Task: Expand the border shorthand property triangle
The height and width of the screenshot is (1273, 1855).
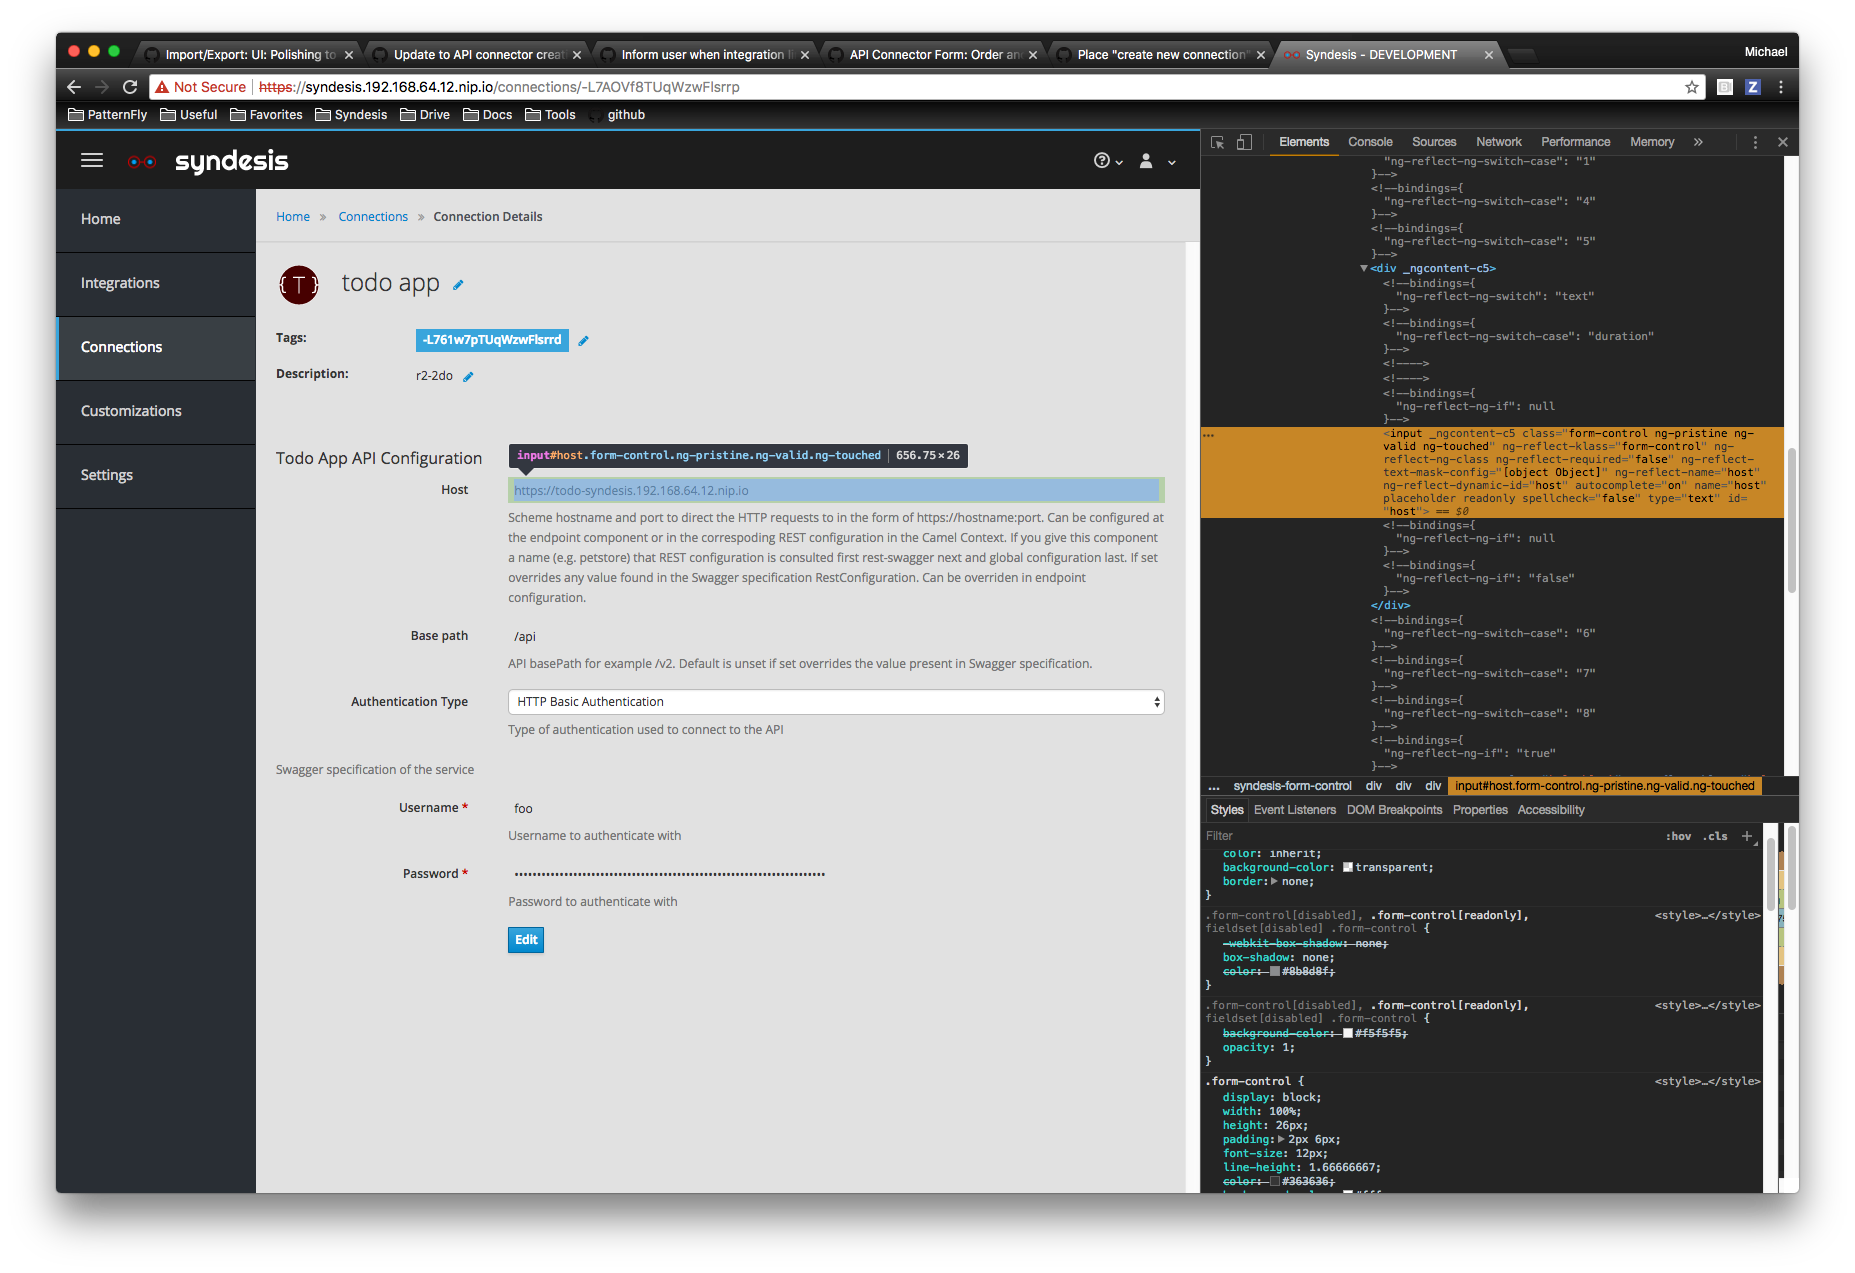Action: point(1274,881)
